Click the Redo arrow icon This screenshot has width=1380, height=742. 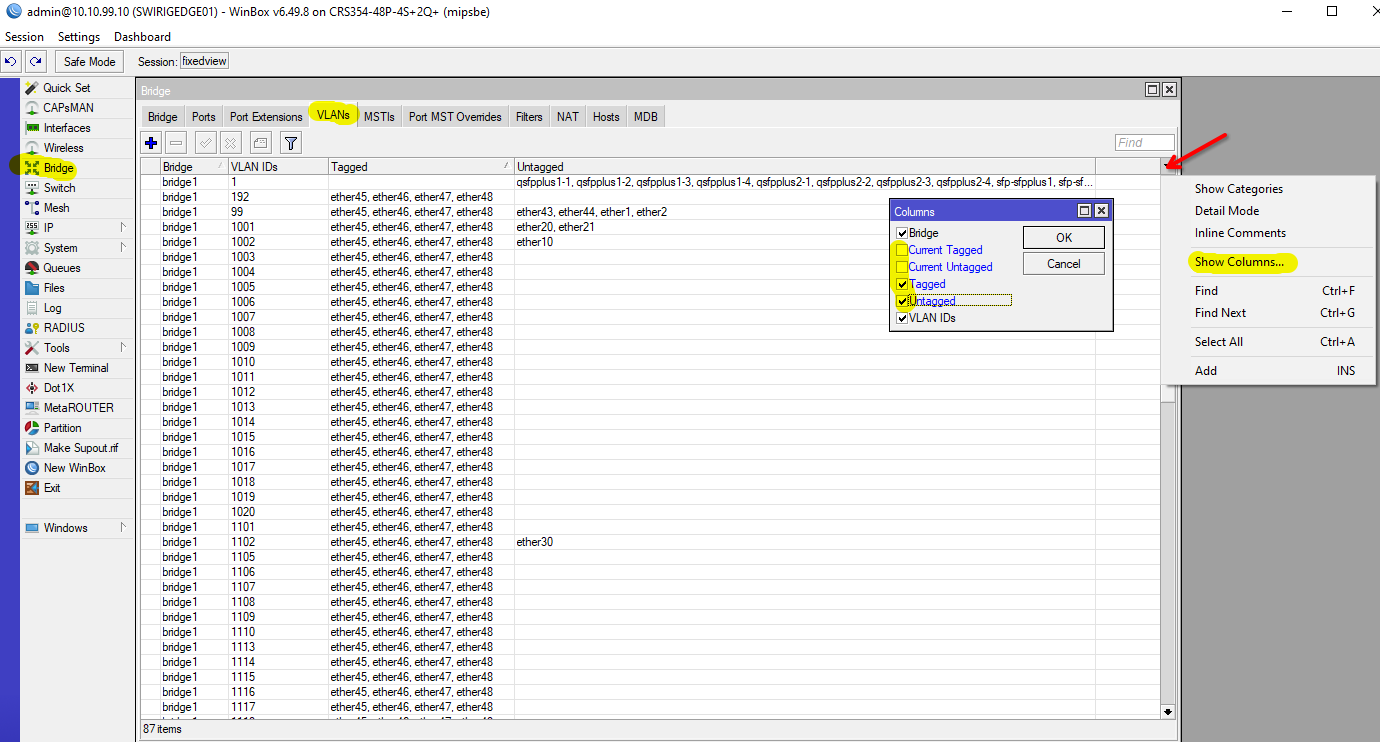click(x=35, y=61)
